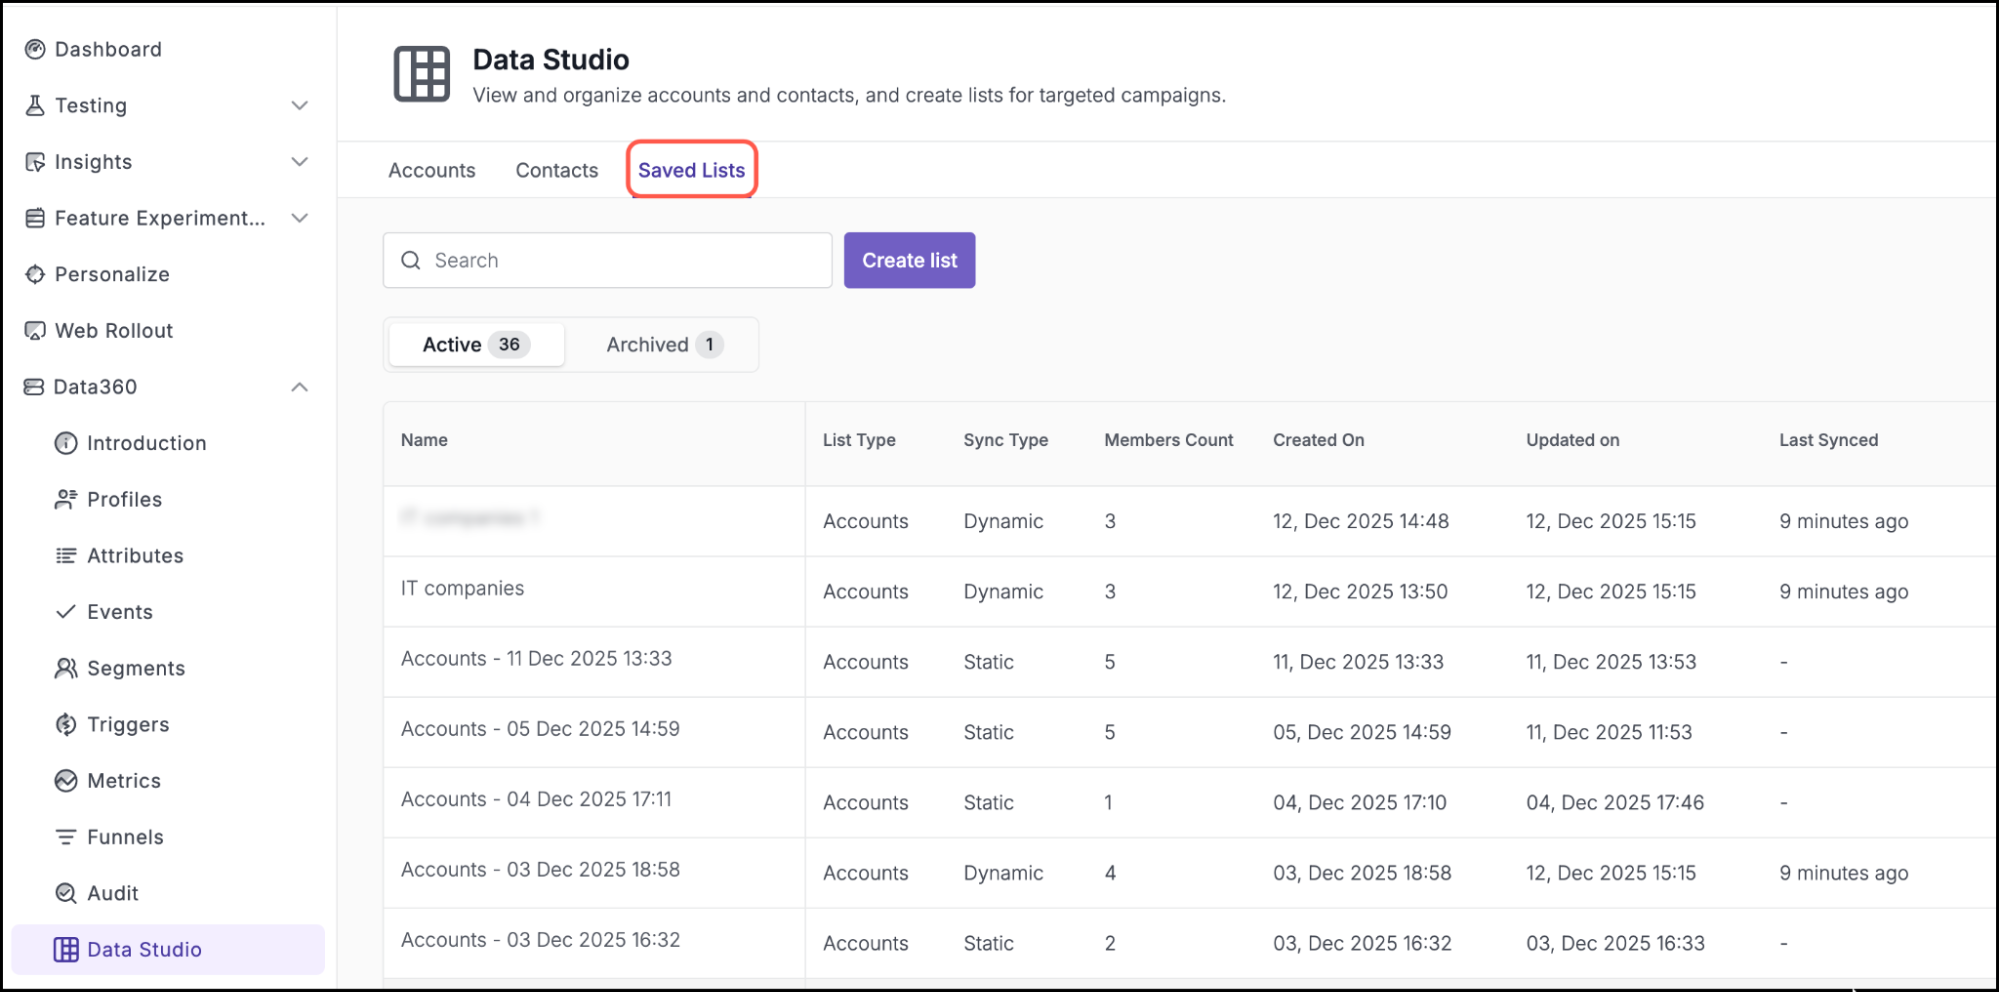Click the Triggers icon in sidebar

(66, 724)
